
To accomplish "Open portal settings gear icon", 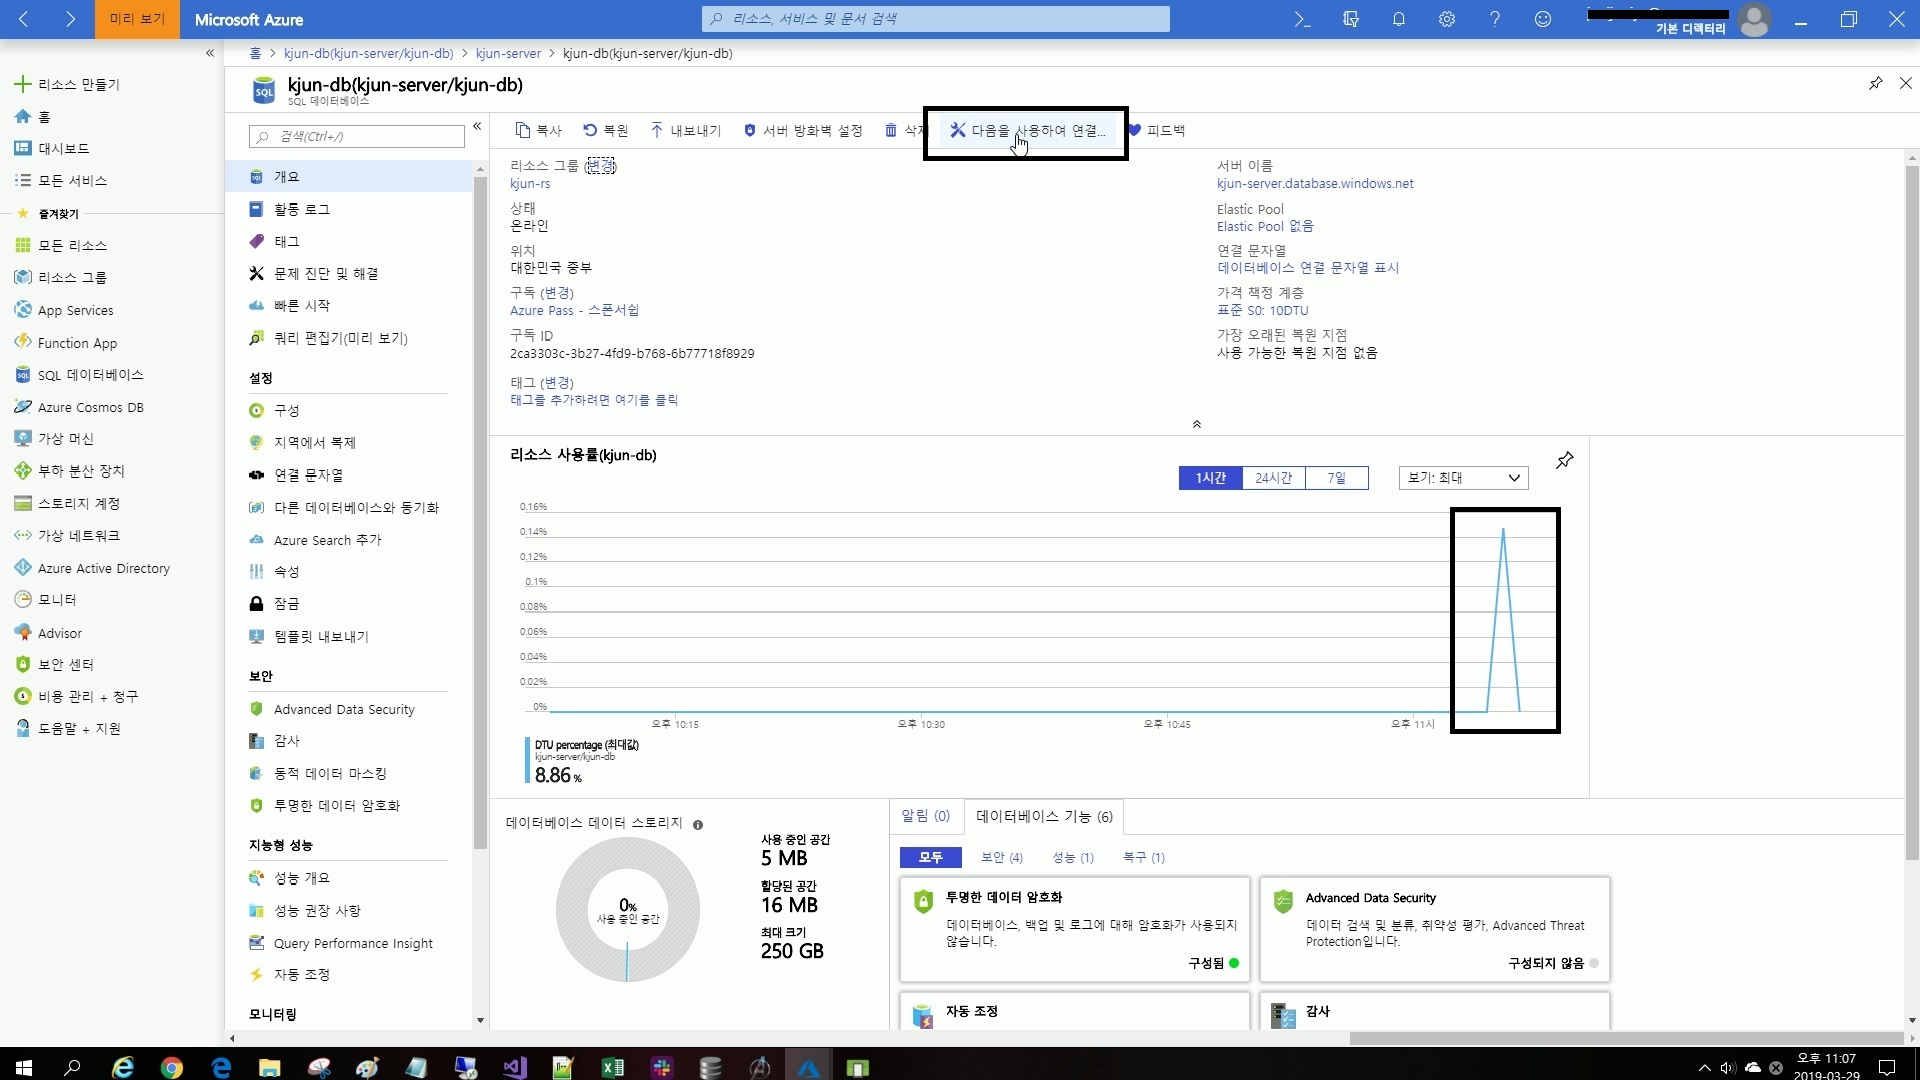I will [x=1446, y=19].
